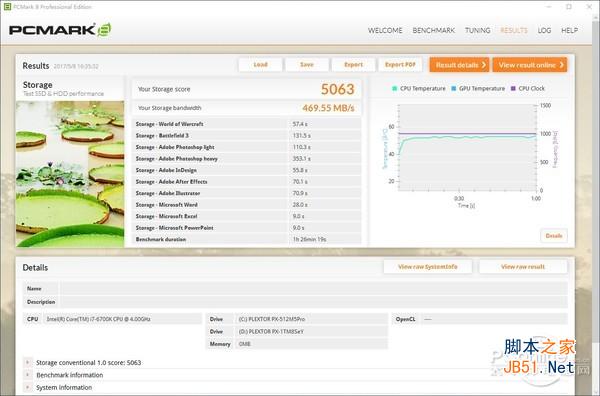
Task: Open the BENCHMARK tab
Action: pos(434,30)
